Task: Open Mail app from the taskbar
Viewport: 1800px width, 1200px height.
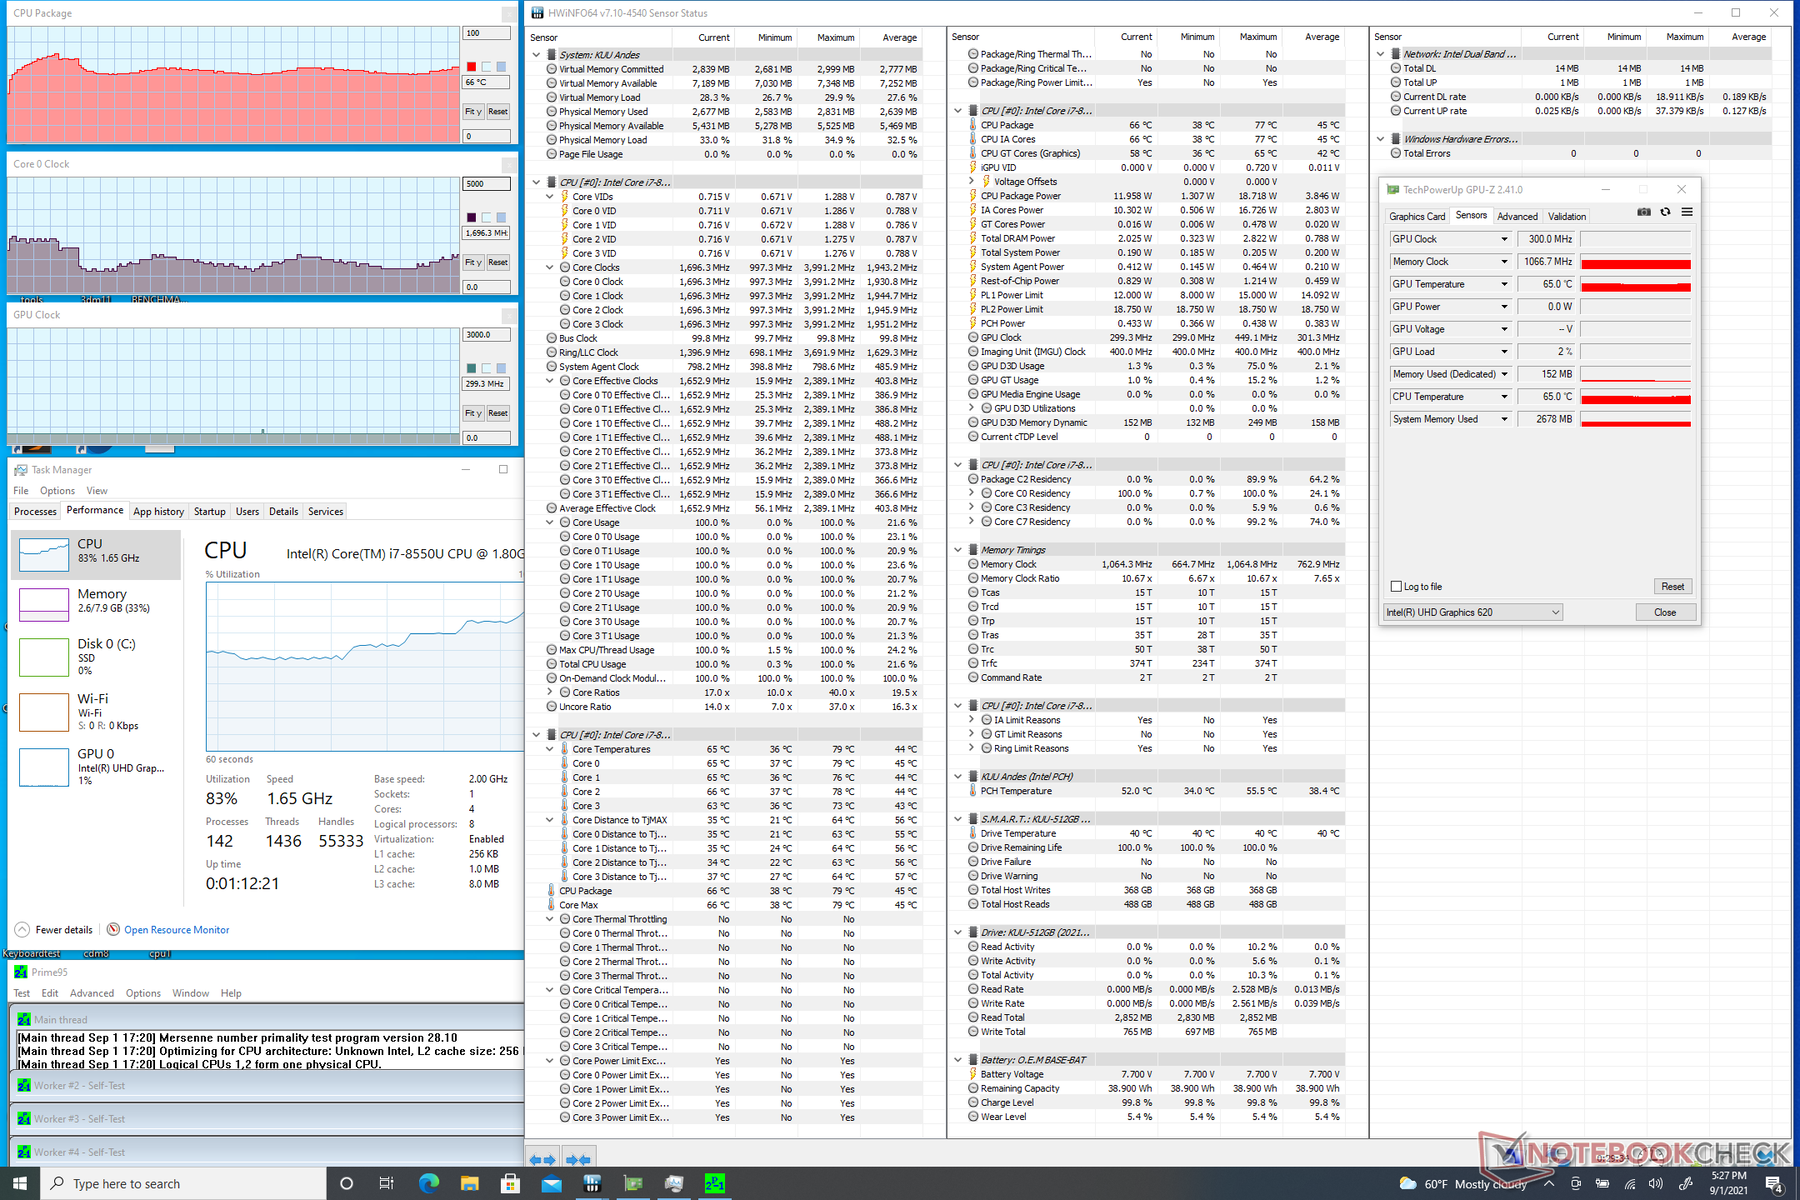Action: tap(551, 1183)
